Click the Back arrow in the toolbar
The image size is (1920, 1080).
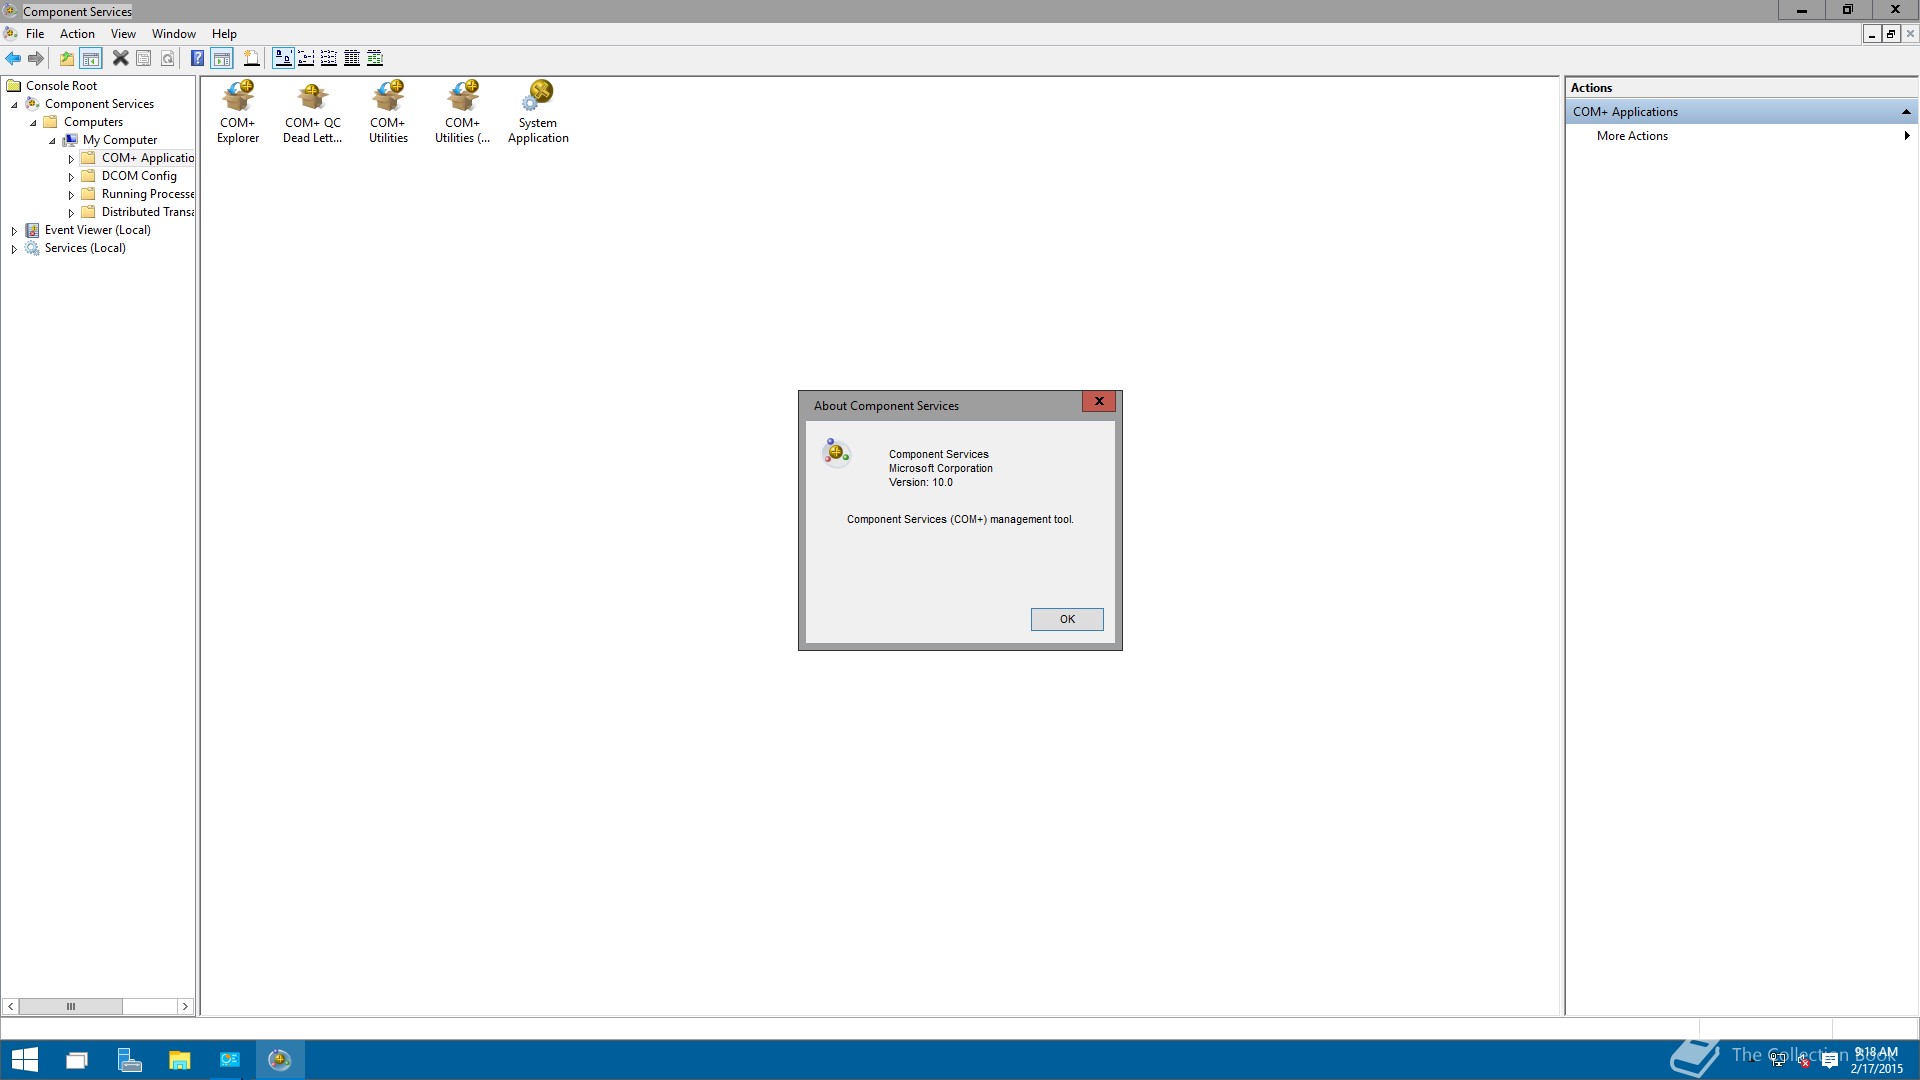click(x=13, y=58)
